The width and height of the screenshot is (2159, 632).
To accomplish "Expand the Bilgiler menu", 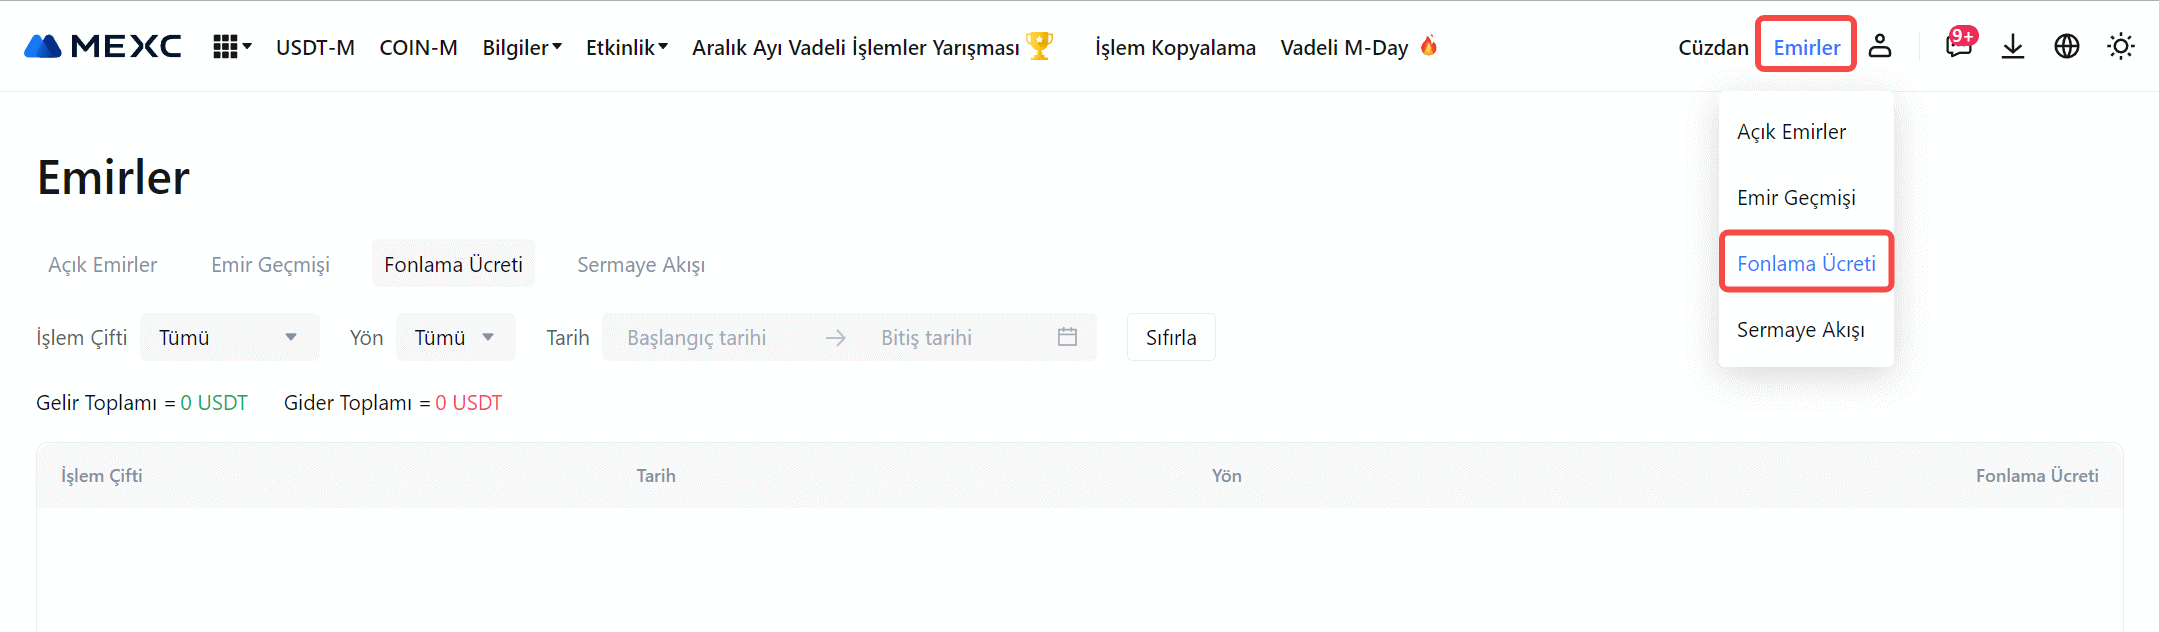I will (522, 47).
